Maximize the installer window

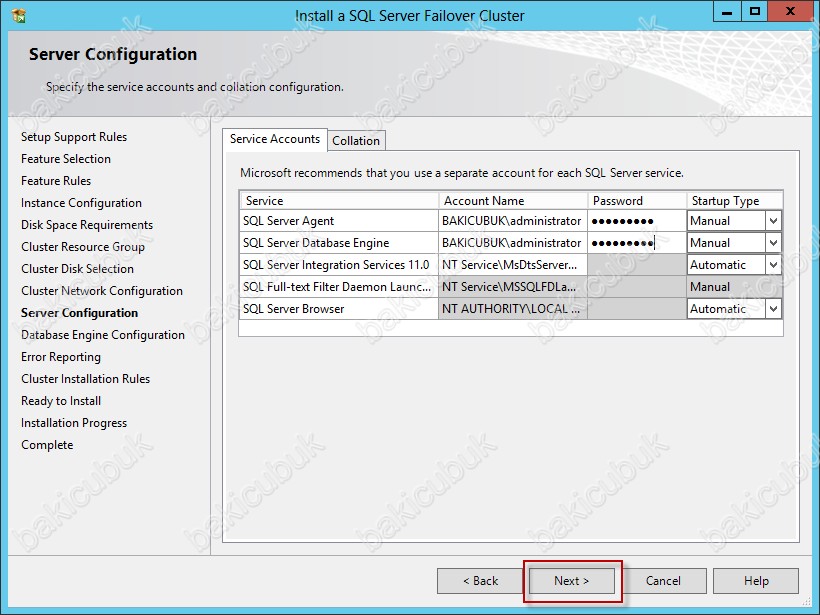coord(755,12)
